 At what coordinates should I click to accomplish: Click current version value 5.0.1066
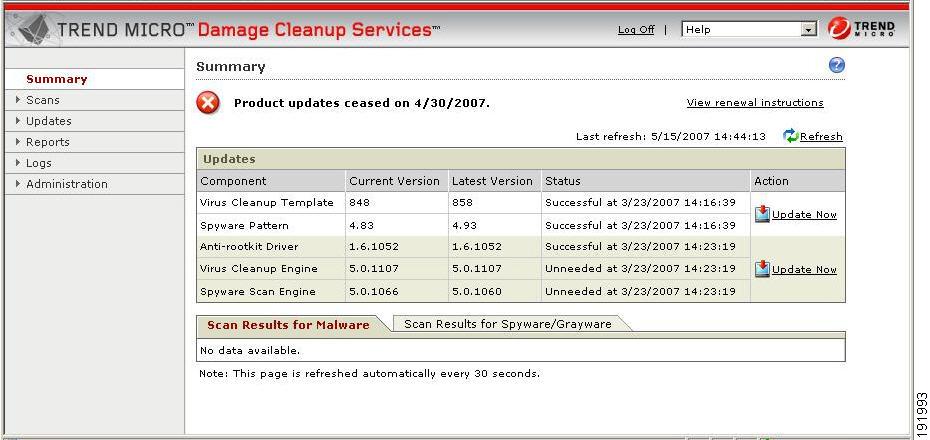tap(374, 292)
